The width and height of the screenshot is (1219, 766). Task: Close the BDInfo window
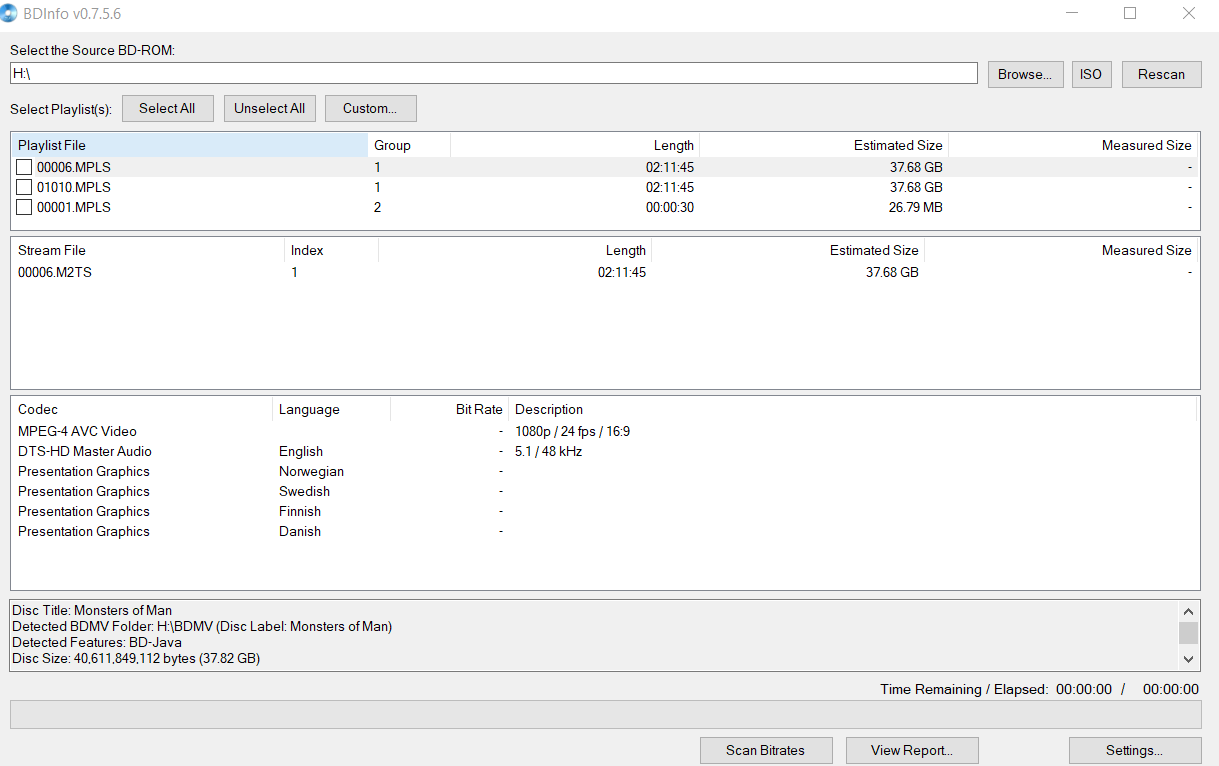tap(1189, 14)
